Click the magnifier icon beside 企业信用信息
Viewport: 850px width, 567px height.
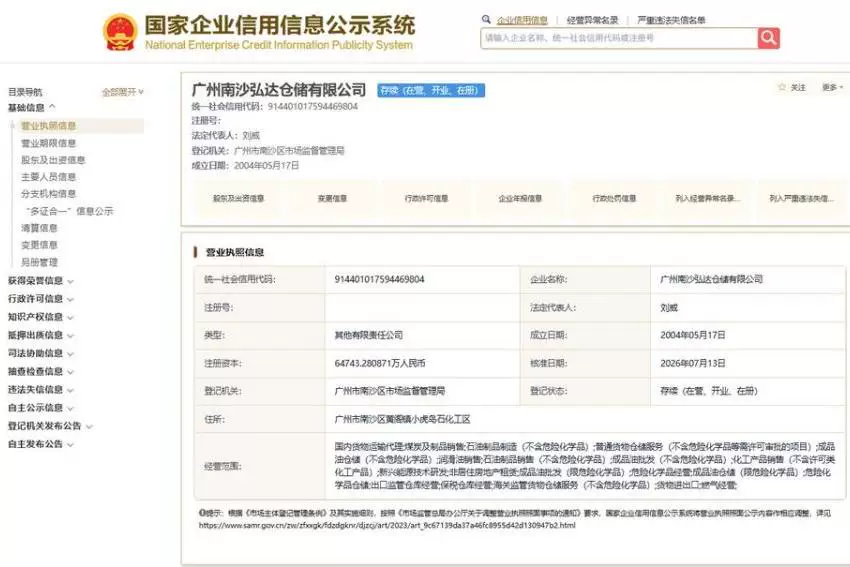coord(486,20)
